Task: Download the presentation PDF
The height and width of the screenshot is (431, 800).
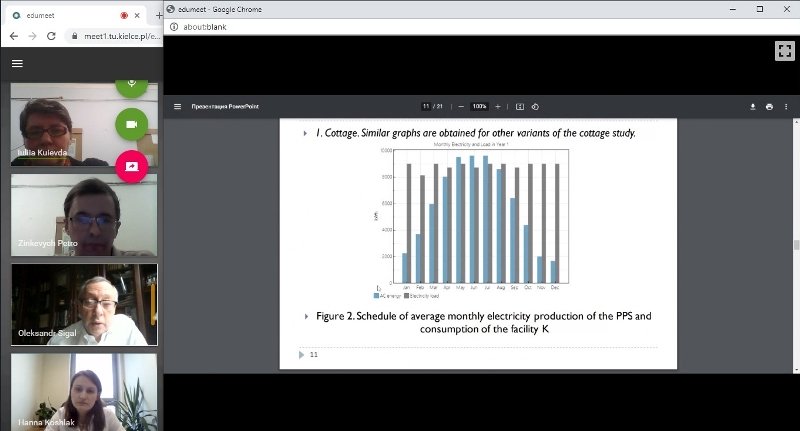Action: (753, 107)
